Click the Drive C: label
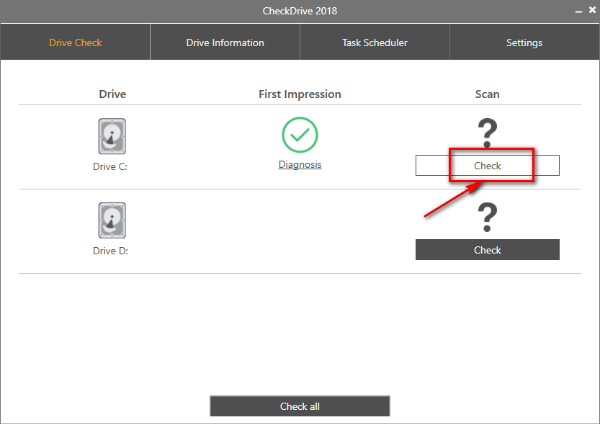601x424 pixels. tap(110, 167)
